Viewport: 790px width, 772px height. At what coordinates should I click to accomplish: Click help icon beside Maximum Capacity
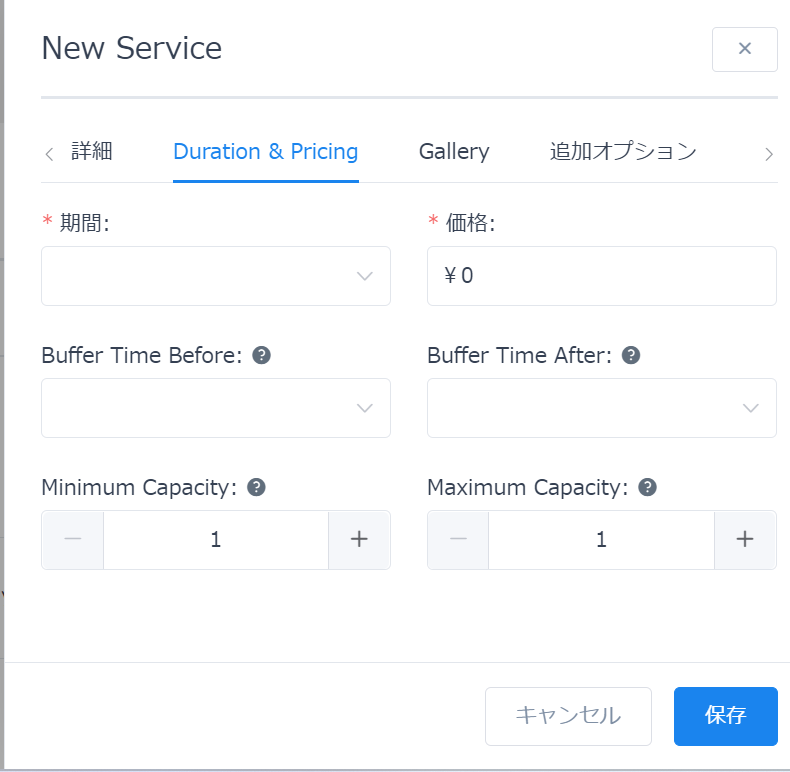pos(647,487)
